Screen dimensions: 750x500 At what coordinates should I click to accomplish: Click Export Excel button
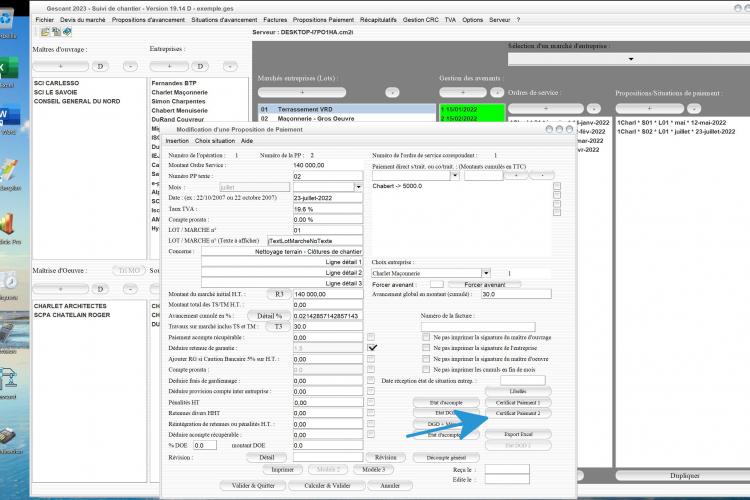(518, 434)
